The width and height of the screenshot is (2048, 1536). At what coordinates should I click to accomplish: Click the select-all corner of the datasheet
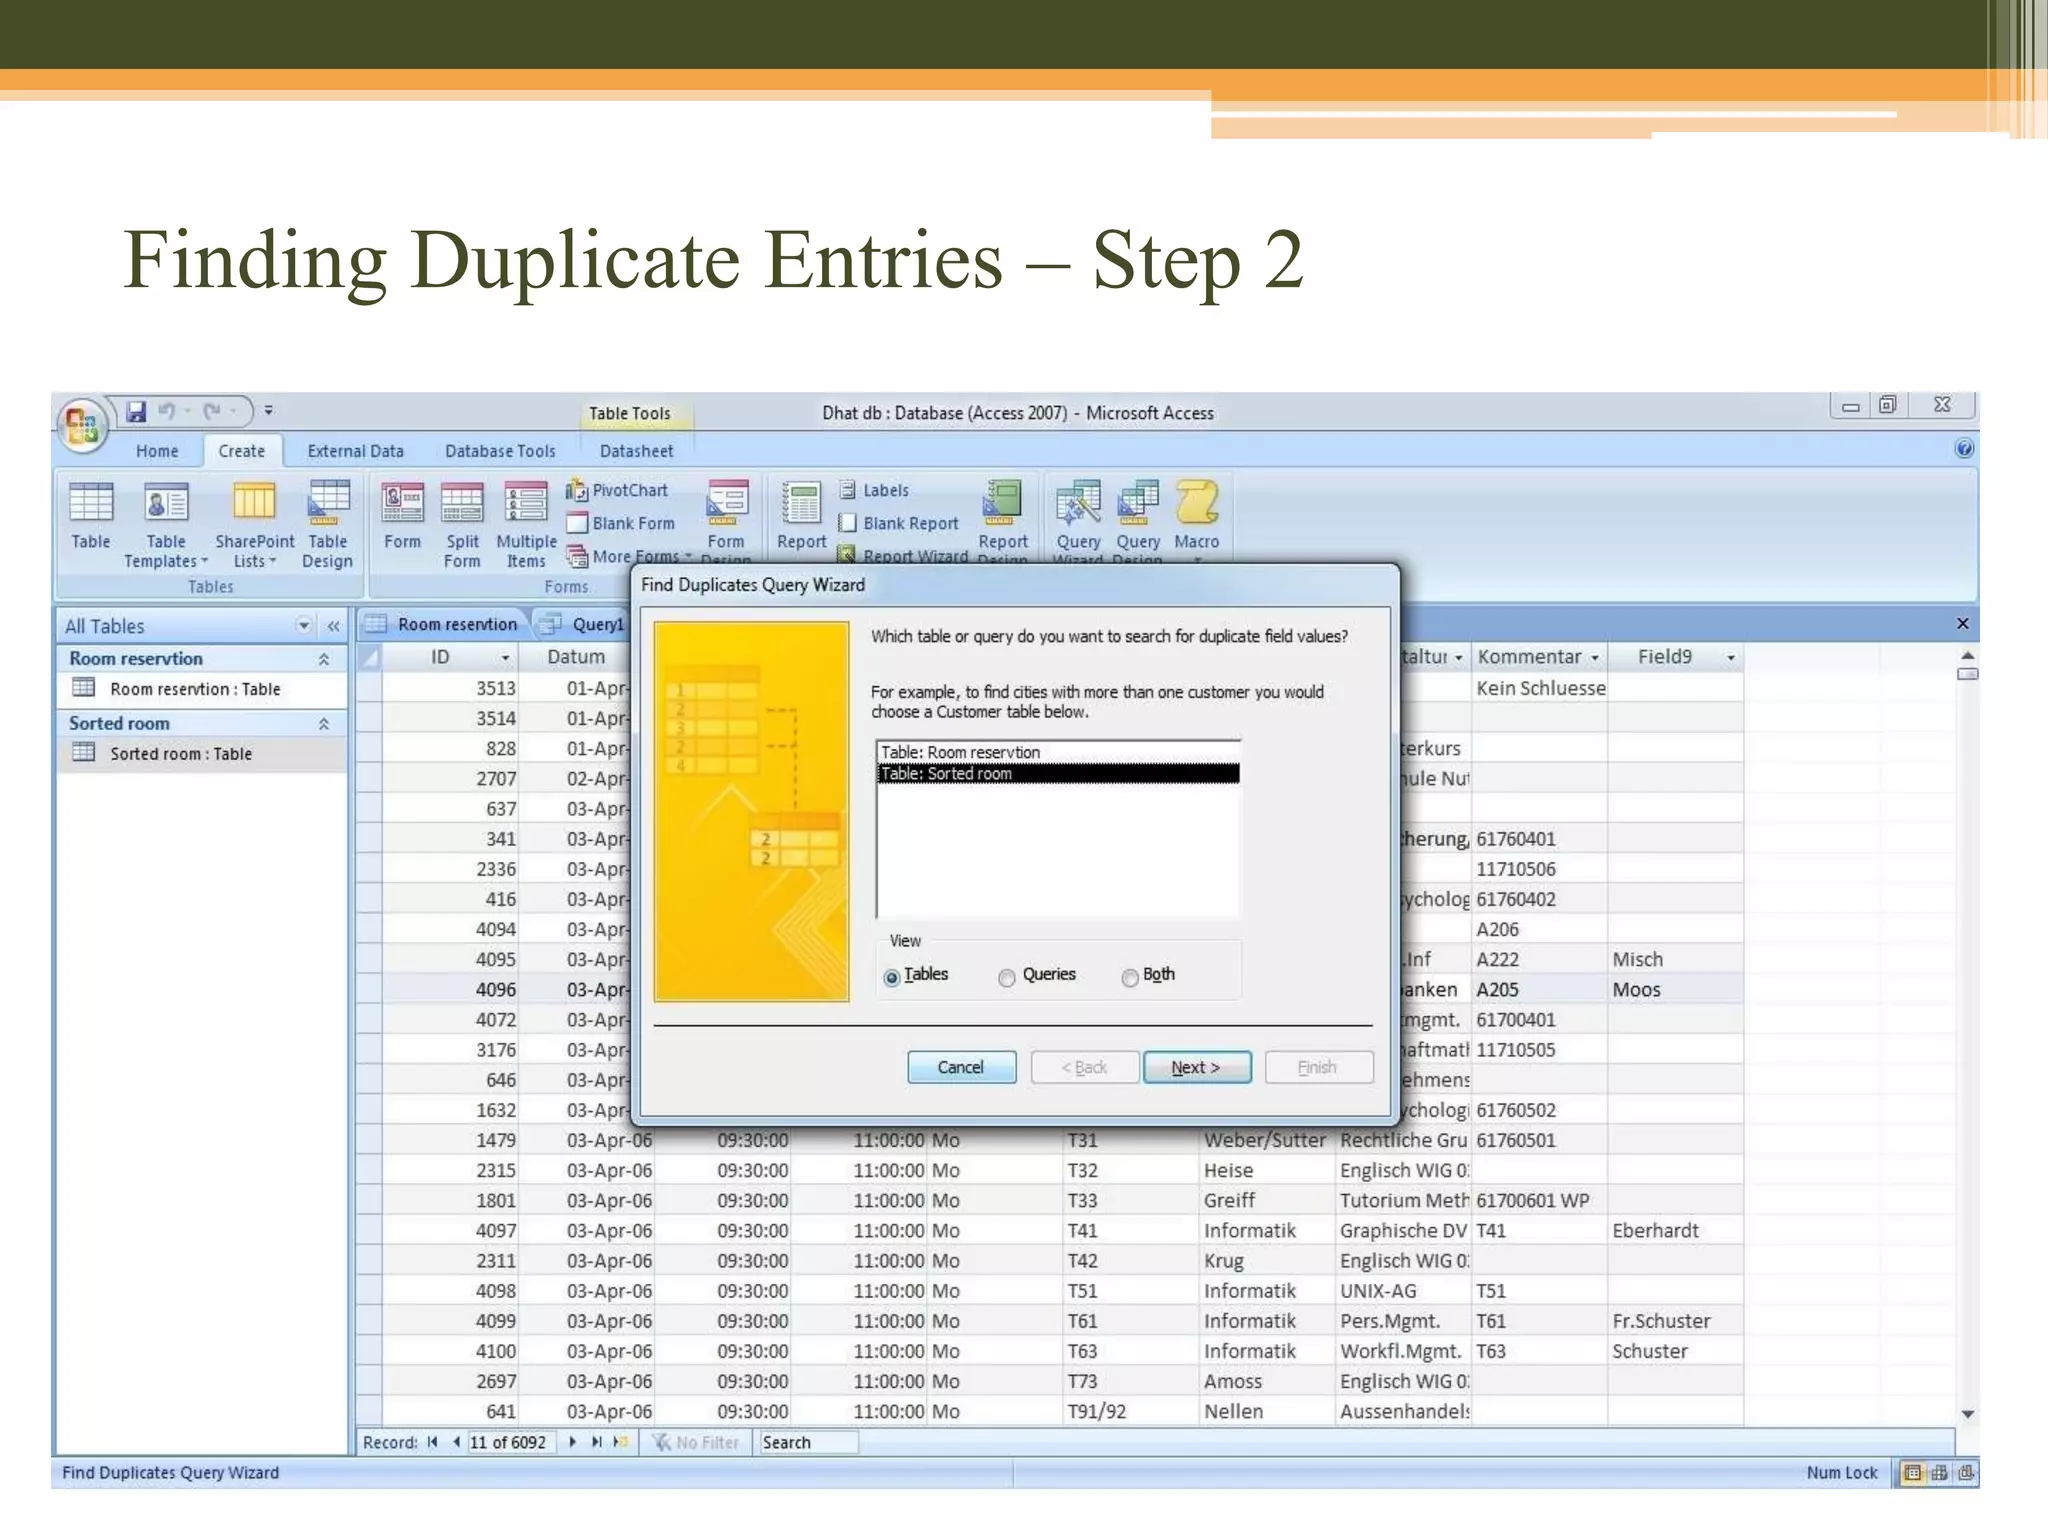[x=369, y=657]
